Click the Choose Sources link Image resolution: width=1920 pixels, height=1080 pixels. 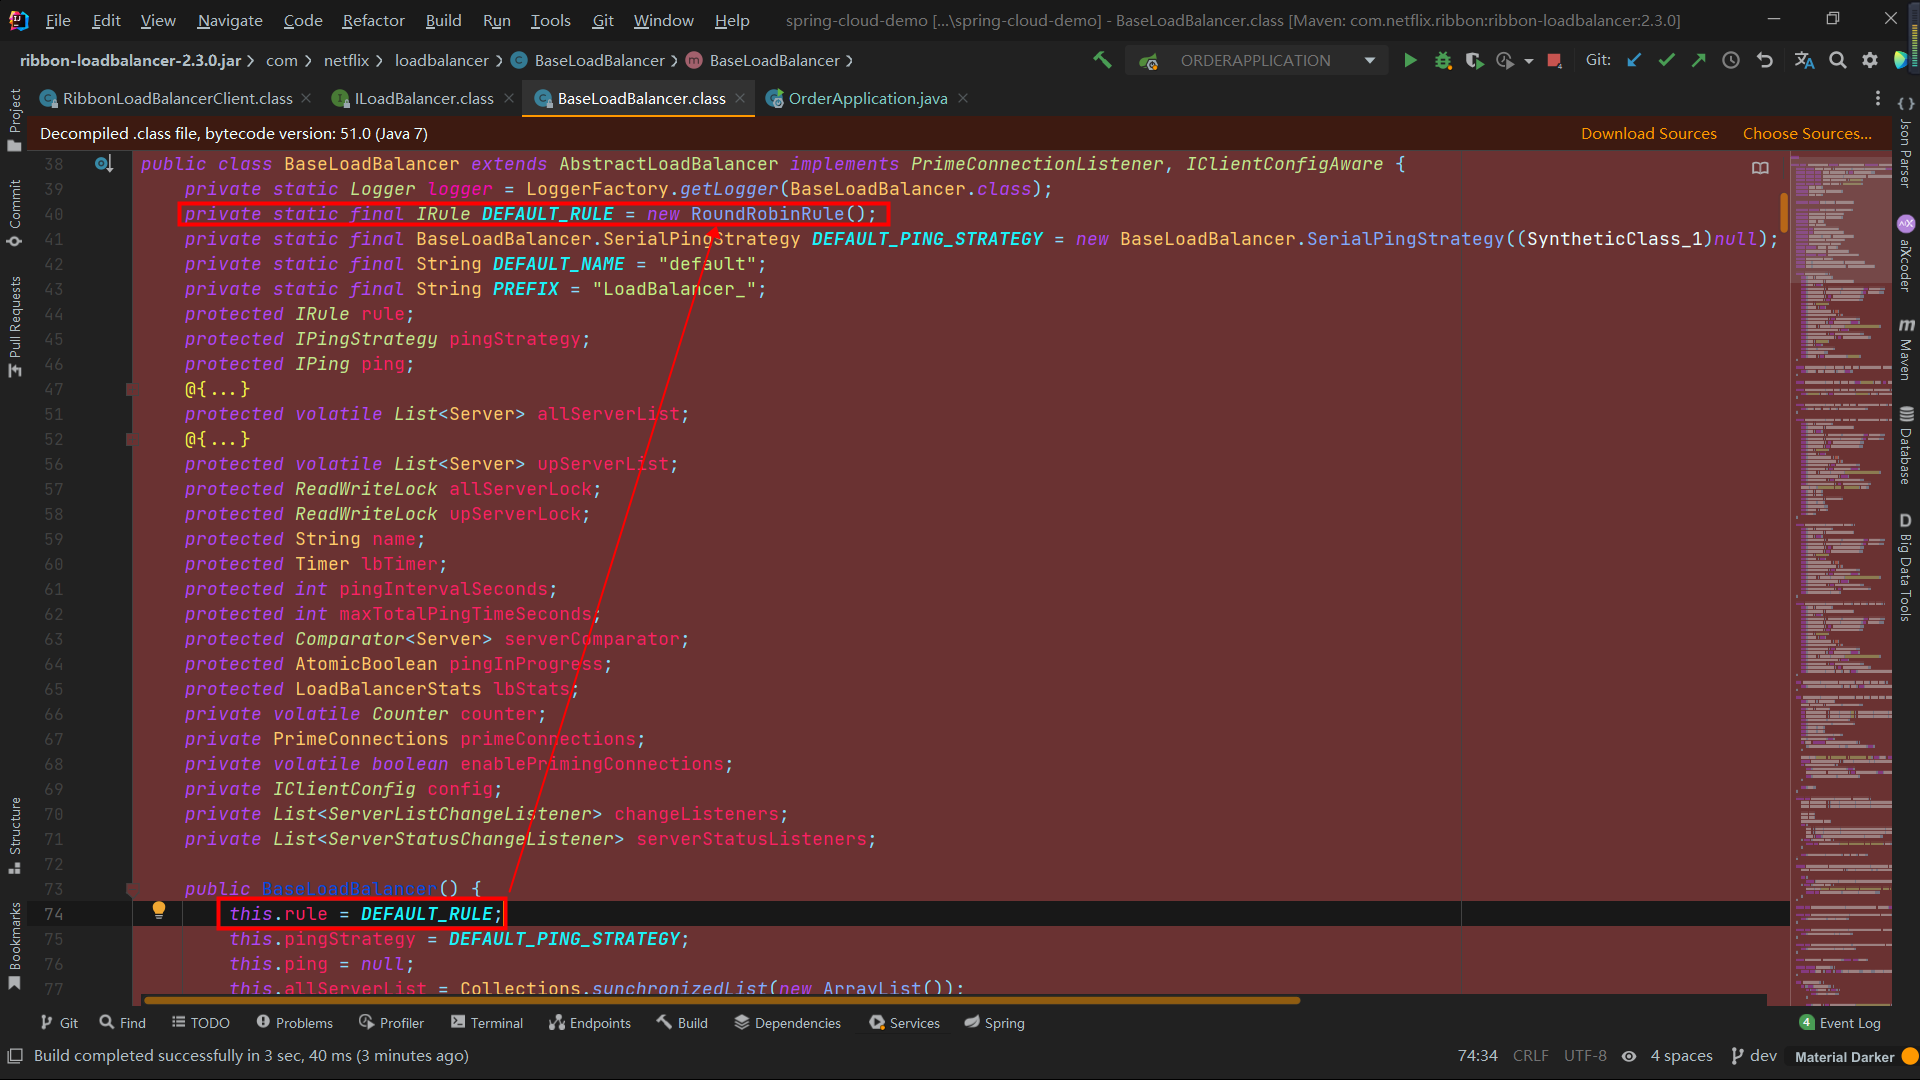pos(1807,134)
